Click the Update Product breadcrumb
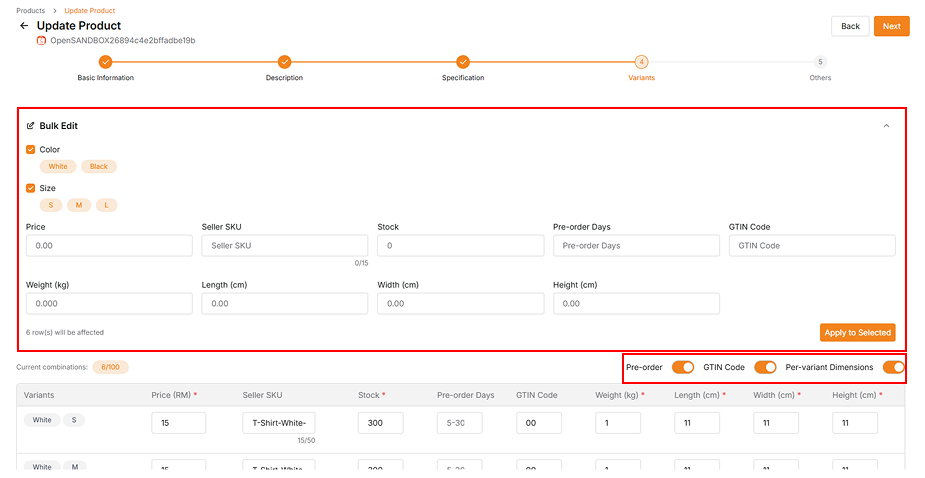 [x=90, y=11]
